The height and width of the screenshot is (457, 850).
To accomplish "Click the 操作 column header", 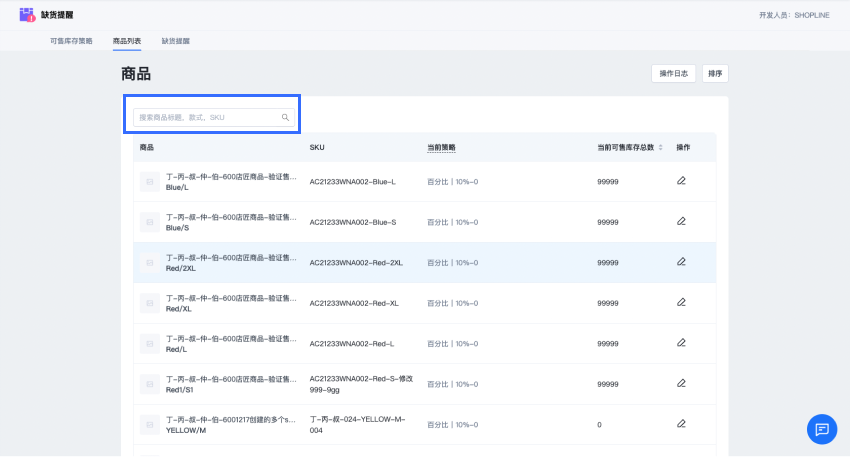I will click(683, 147).
